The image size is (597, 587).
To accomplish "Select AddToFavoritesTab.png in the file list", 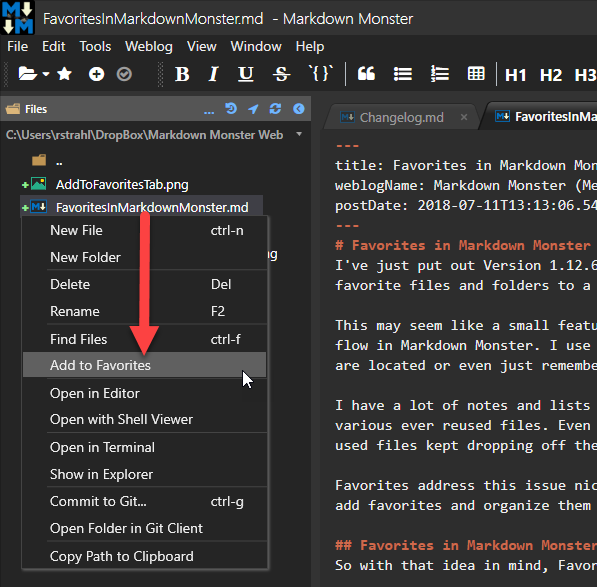I will click(x=122, y=185).
